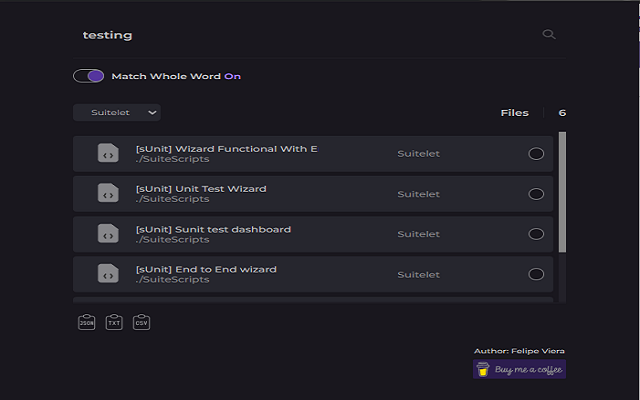Click file icon of Wizard Functional With E
Image resolution: width=640 pixels, height=400 pixels.
[x=108, y=153]
